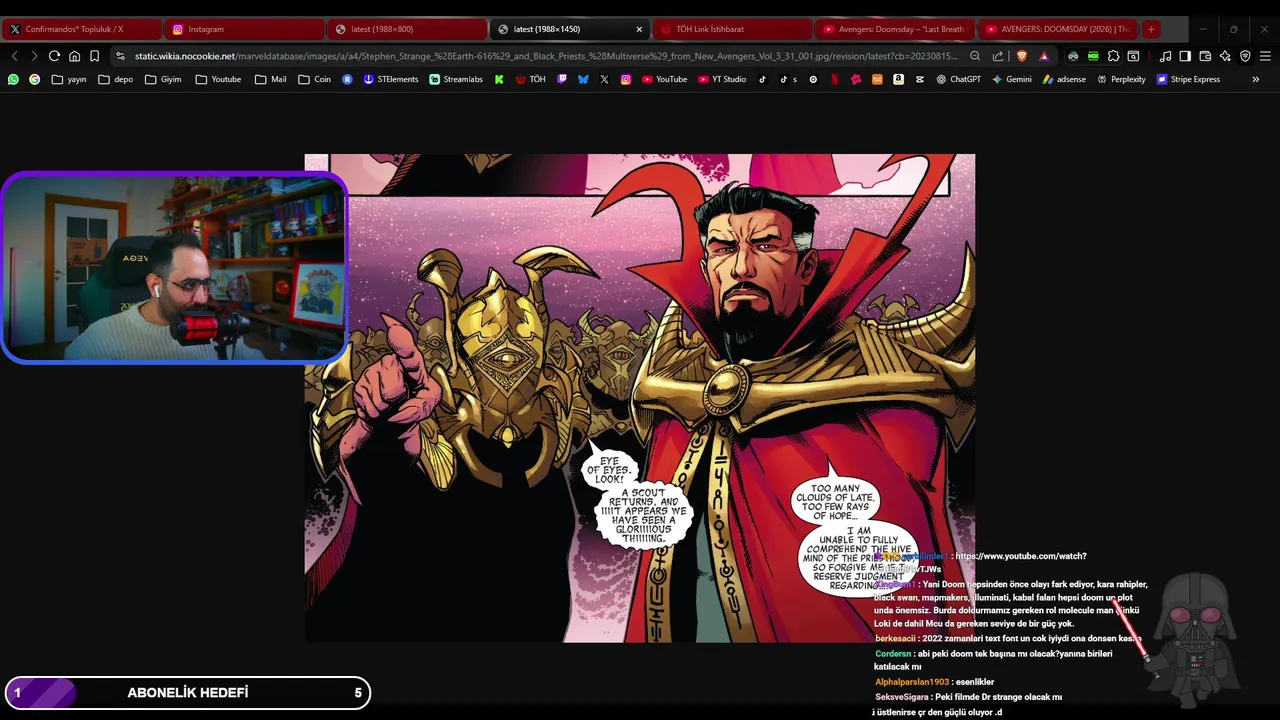
Task: Bookmark this page with the bookmark icon
Action: point(94,56)
